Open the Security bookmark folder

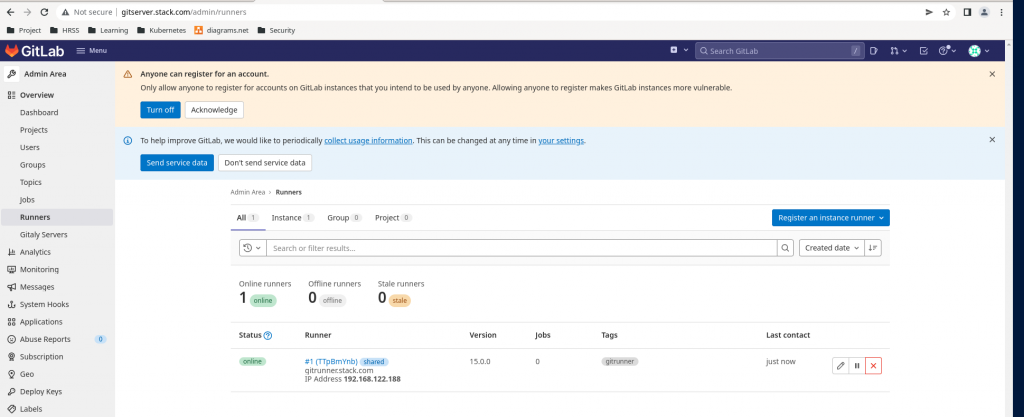coord(277,30)
